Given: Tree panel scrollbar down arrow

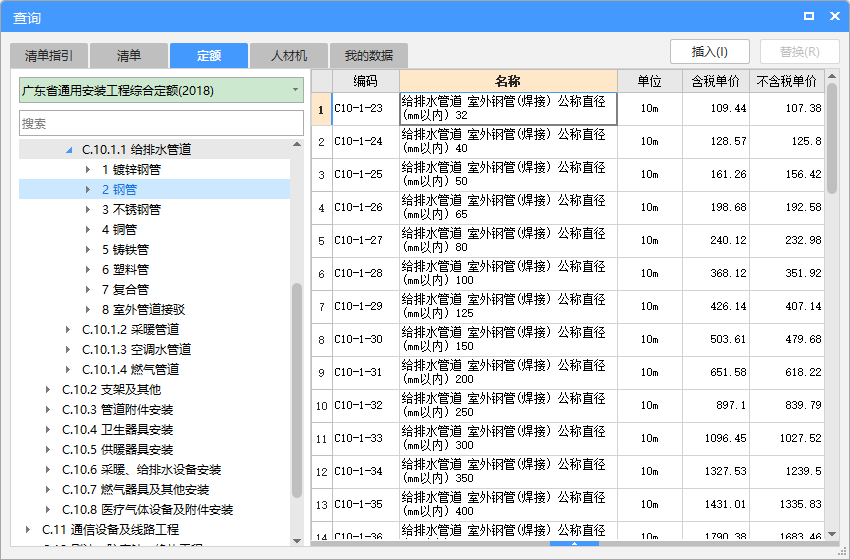Looking at the screenshot, I should click(x=297, y=540).
